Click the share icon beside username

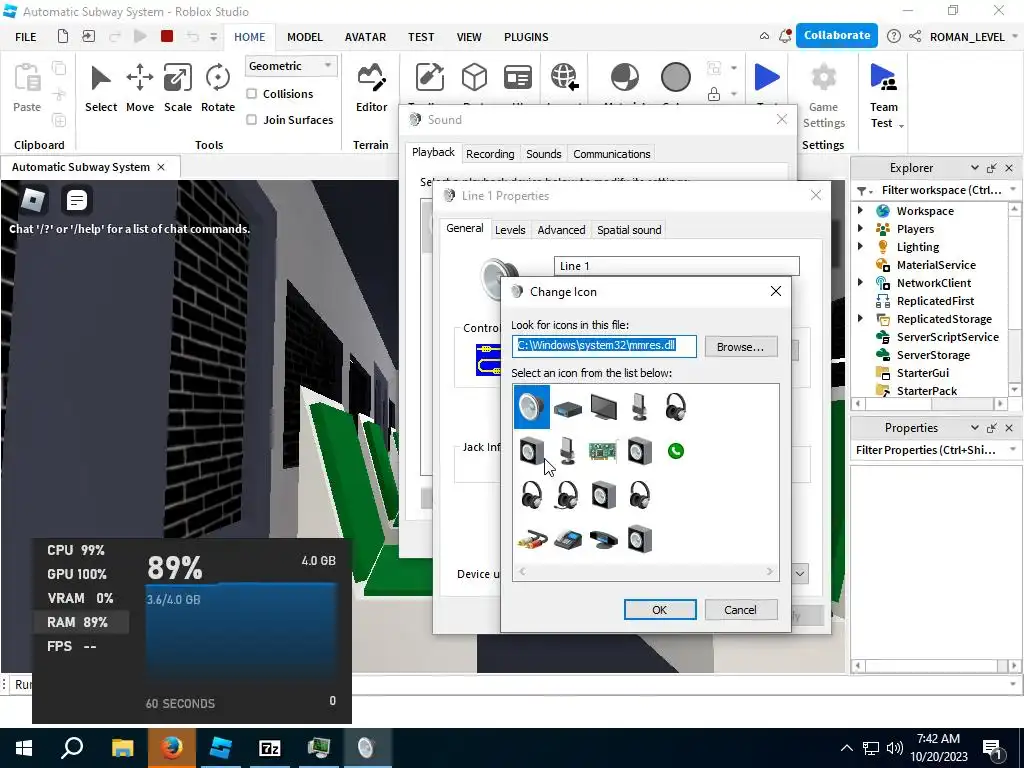[915, 37]
